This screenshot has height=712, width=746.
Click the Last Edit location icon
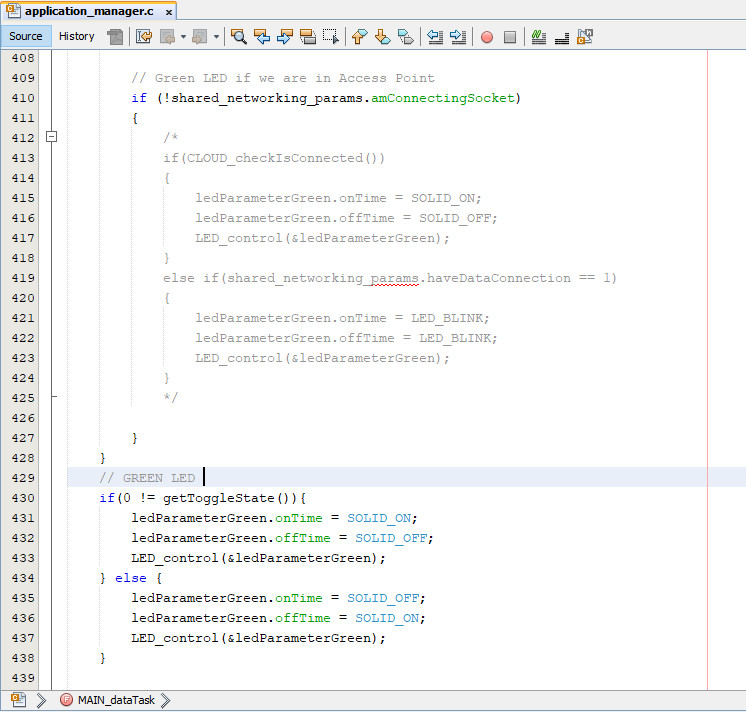point(143,37)
